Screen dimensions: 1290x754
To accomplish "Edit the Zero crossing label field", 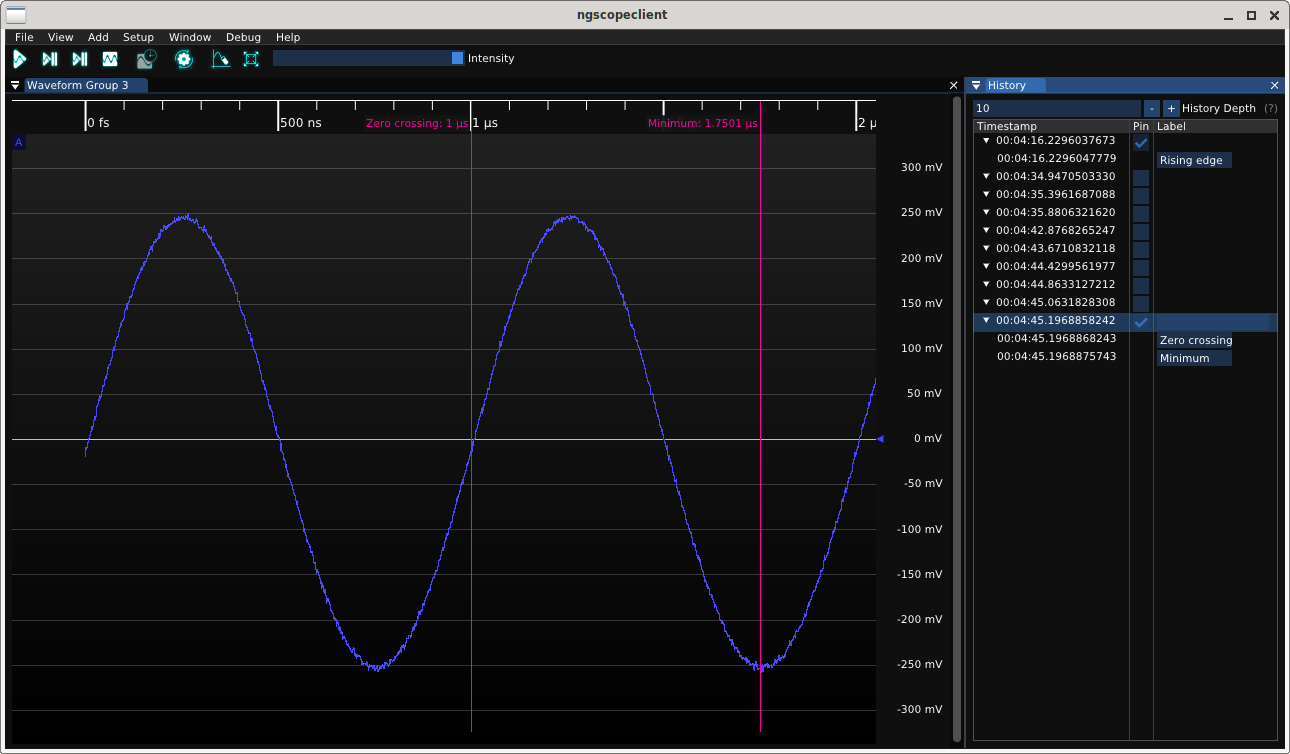I will [x=1194, y=340].
